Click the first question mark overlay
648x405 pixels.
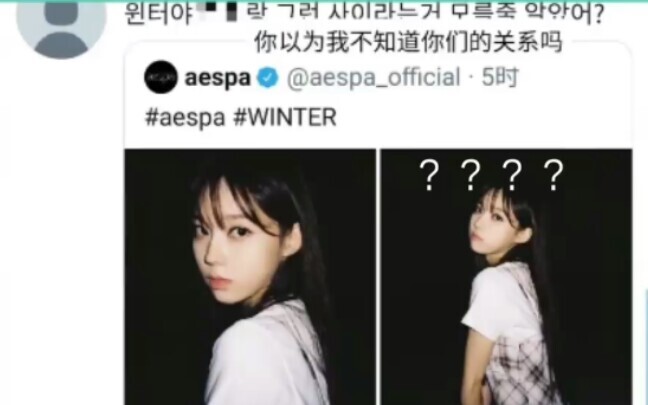429,175
